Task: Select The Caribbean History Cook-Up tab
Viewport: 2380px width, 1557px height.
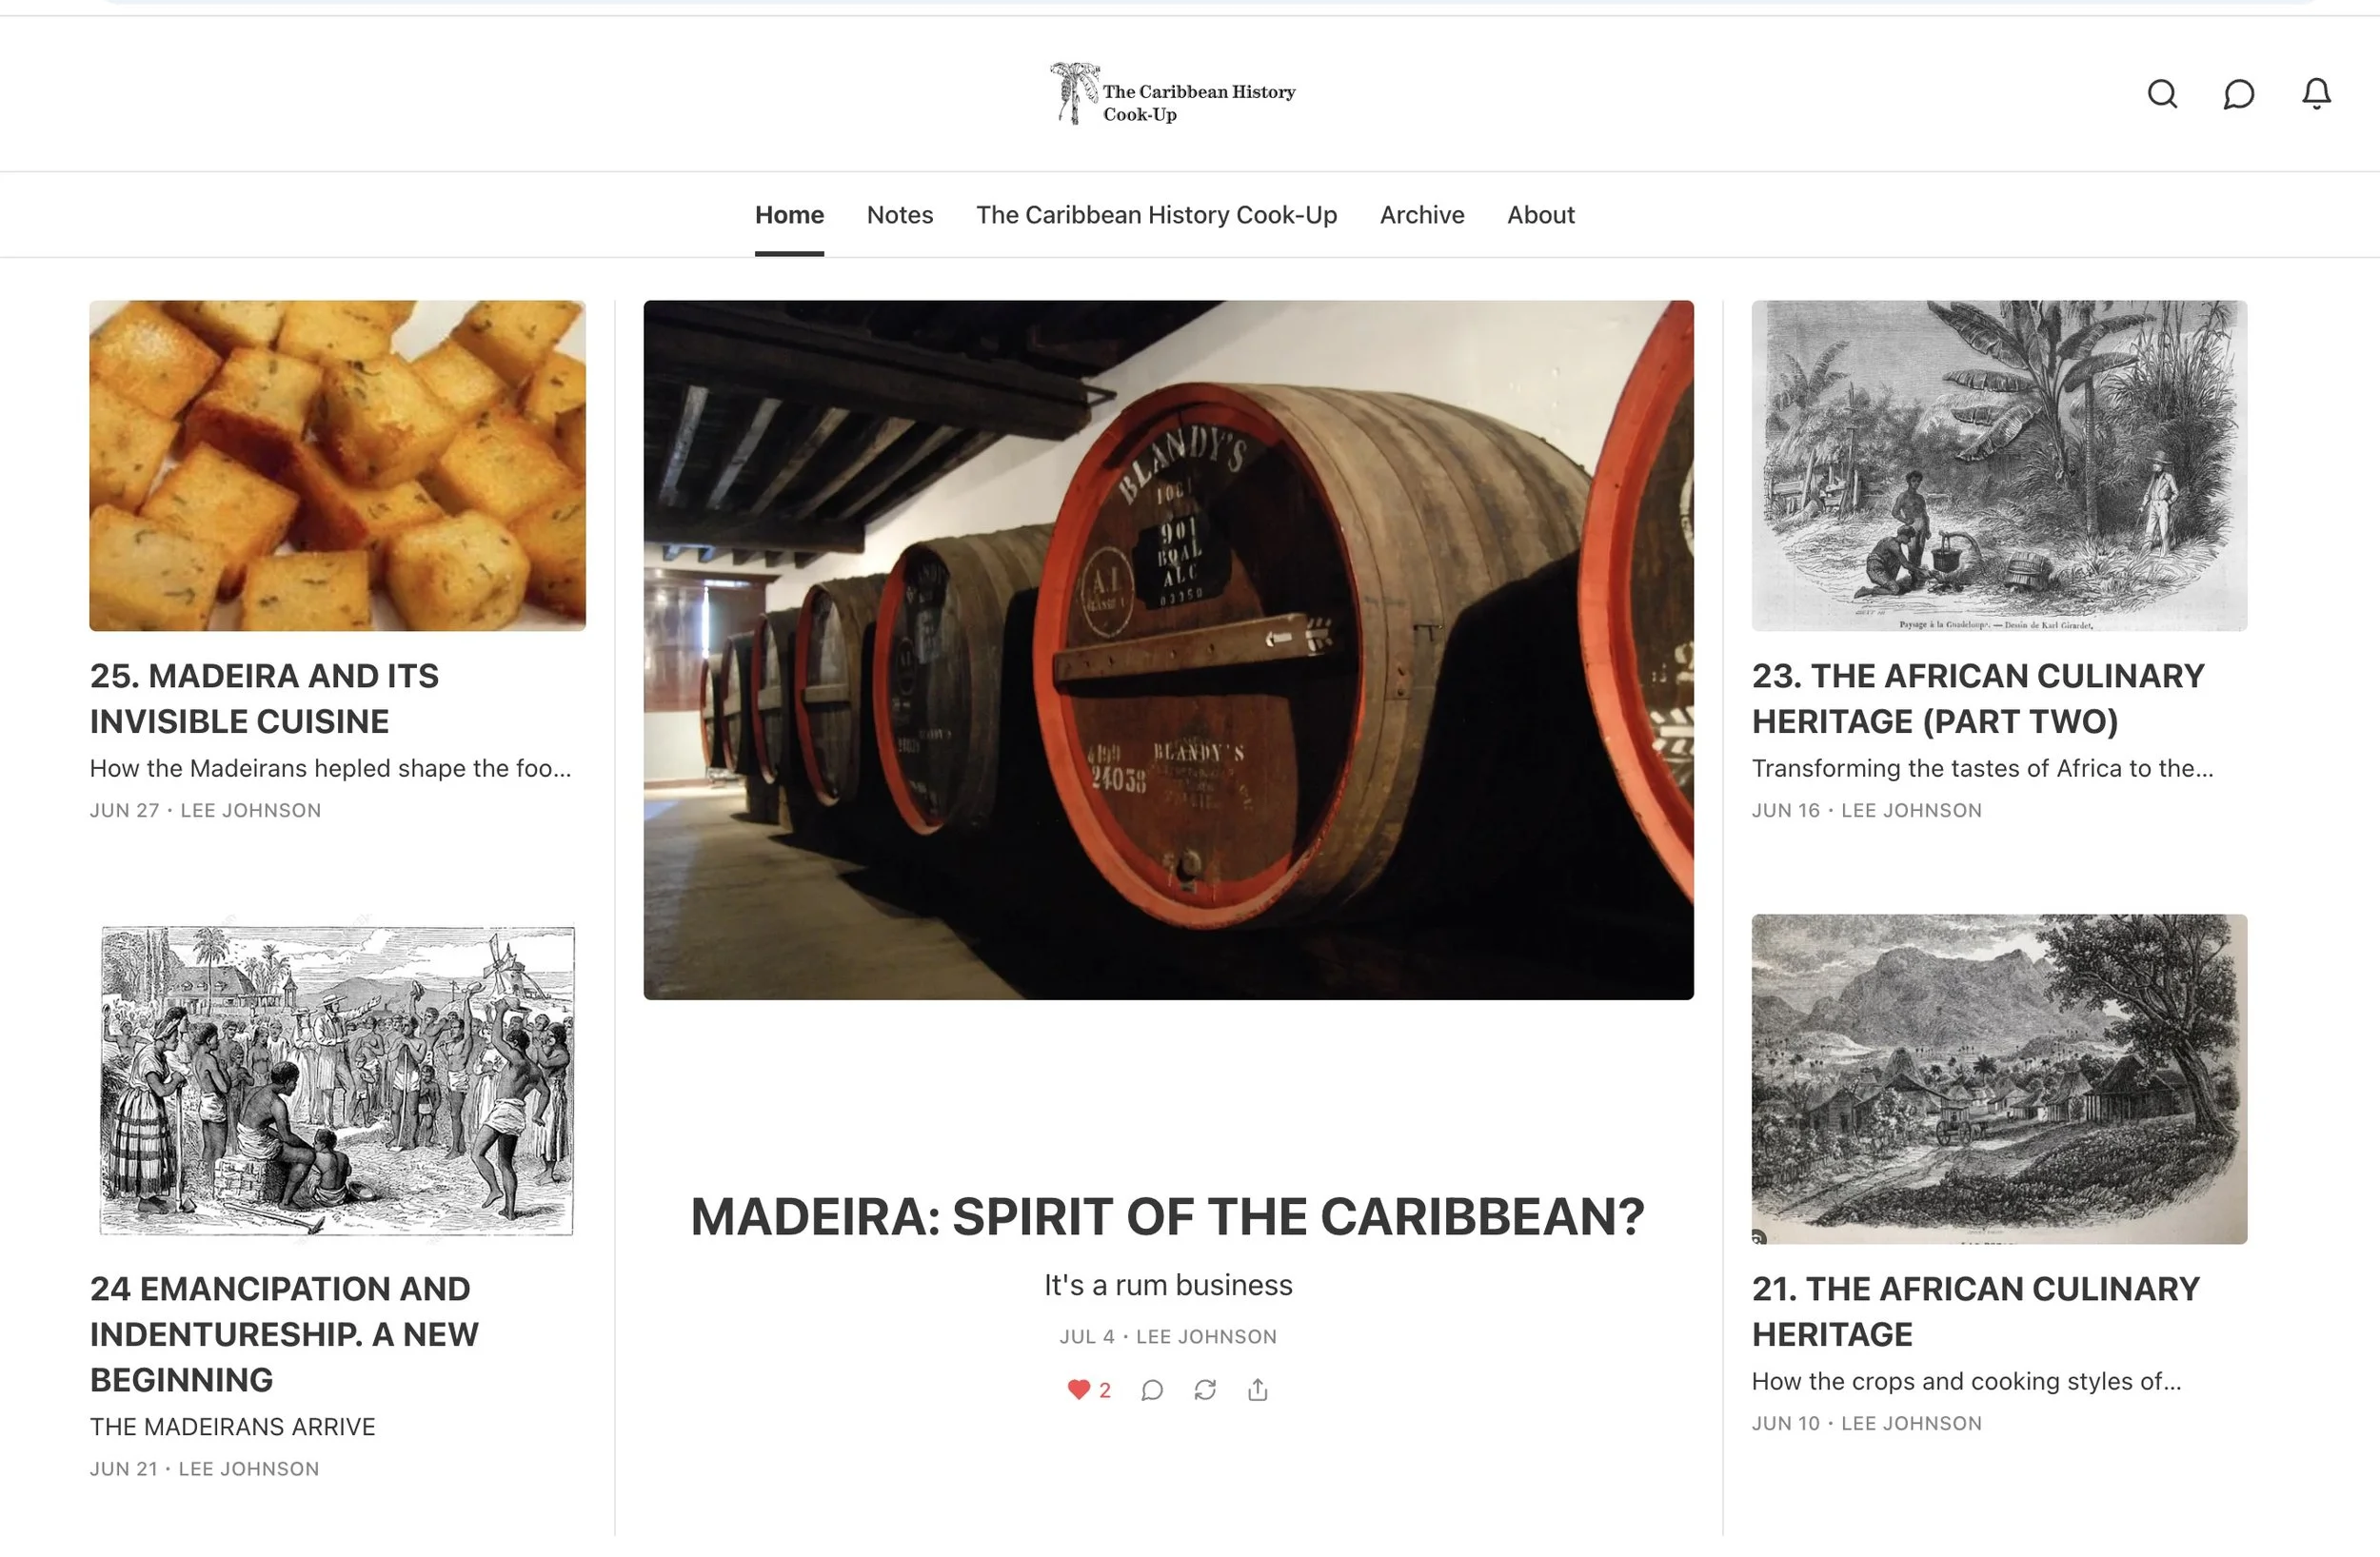Action: pyautogui.click(x=1156, y=215)
